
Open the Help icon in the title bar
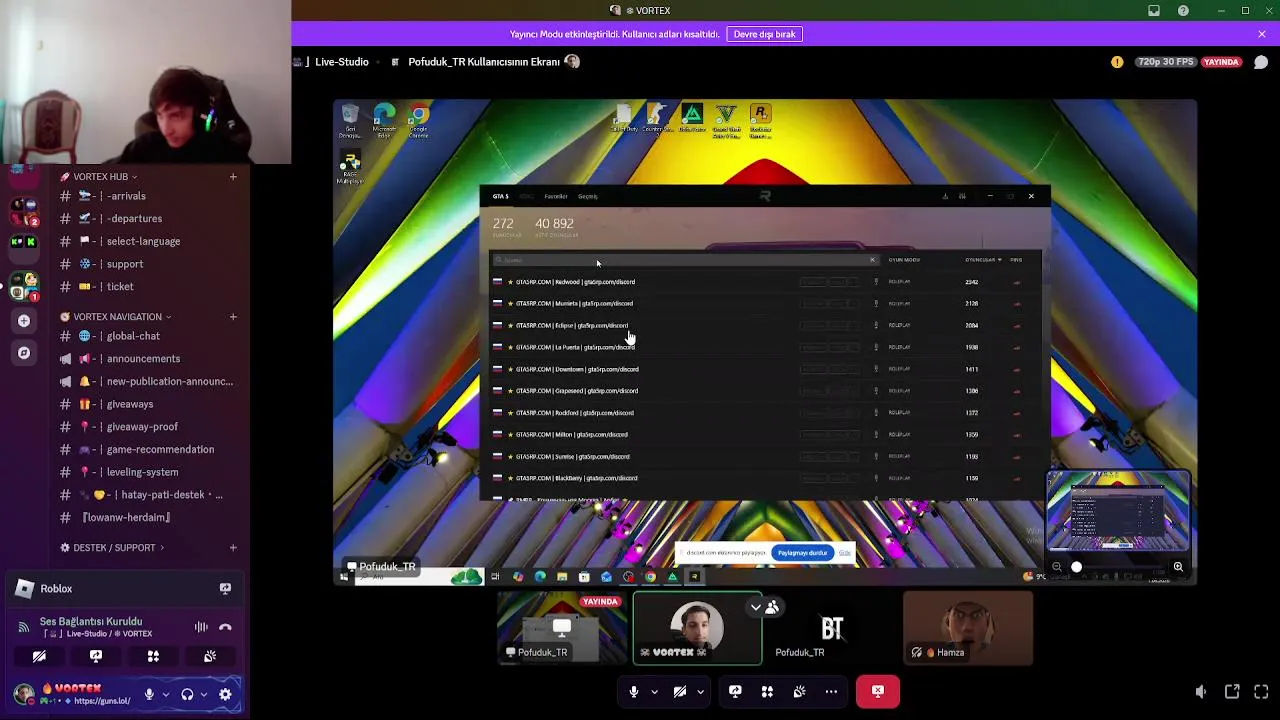(1184, 11)
